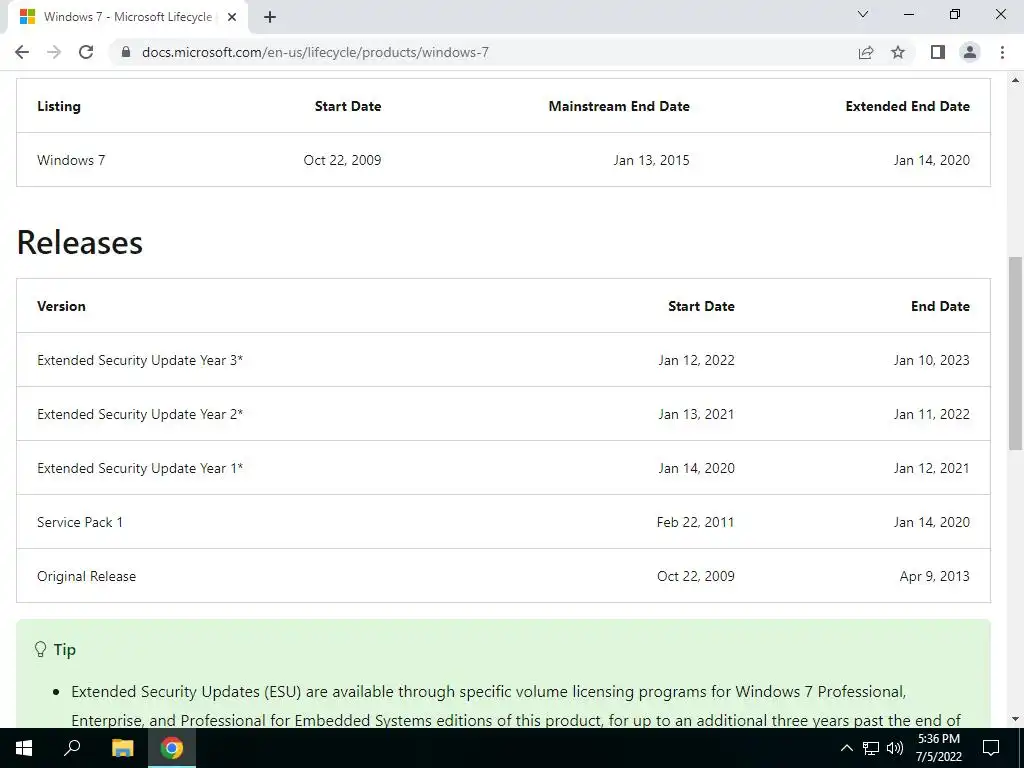This screenshot has height=768, width=1024.
Task: Click Jan 12, 2021 end date
Action: point(931,468)
